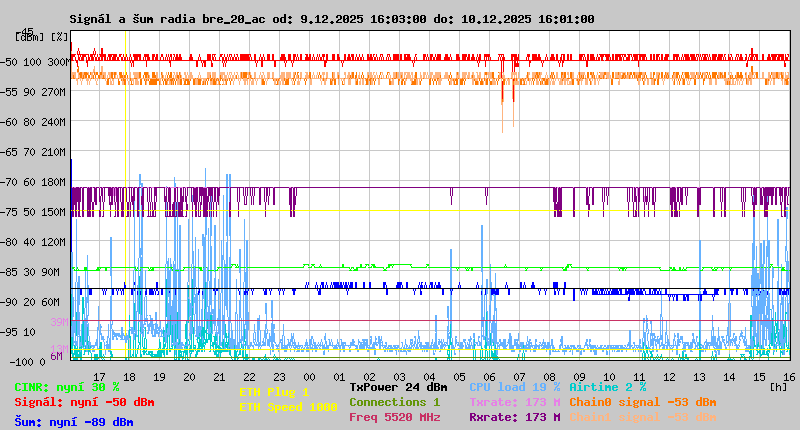Viewport: 800px width, 430px height.
Task: Click the cyan 'Airtime 2 %' legend label
Action: click(607, 387)
